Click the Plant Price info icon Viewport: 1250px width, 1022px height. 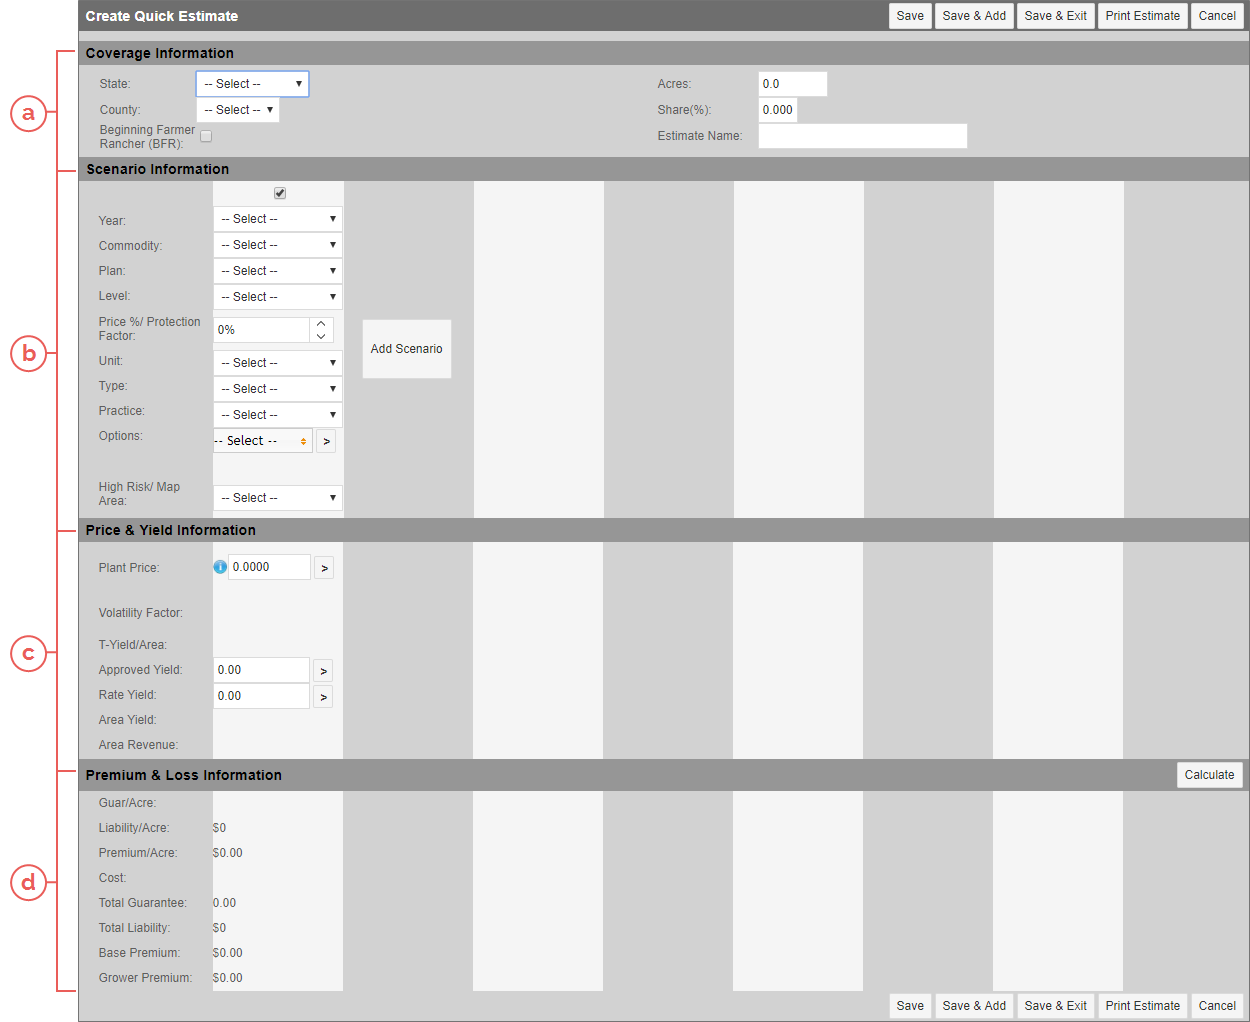pos(220,567)
